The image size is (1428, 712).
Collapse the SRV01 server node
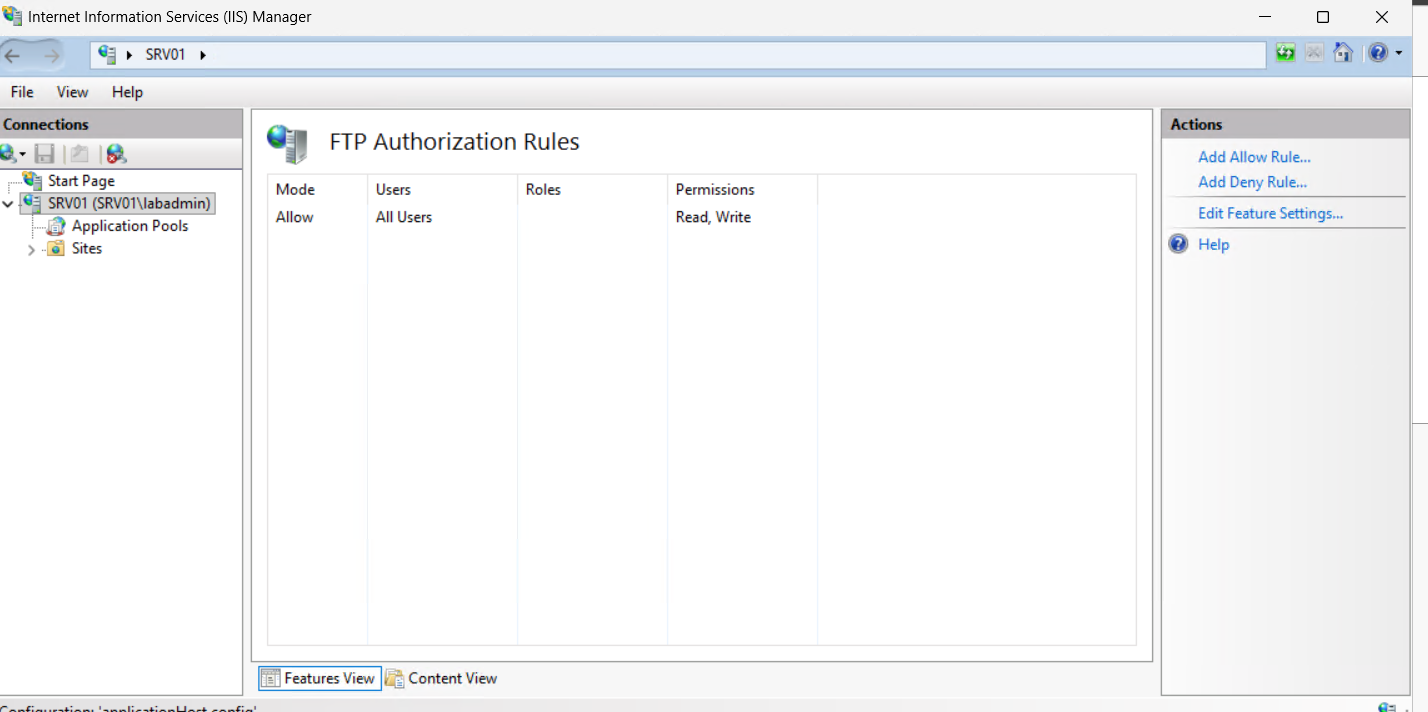coord(9,203)
